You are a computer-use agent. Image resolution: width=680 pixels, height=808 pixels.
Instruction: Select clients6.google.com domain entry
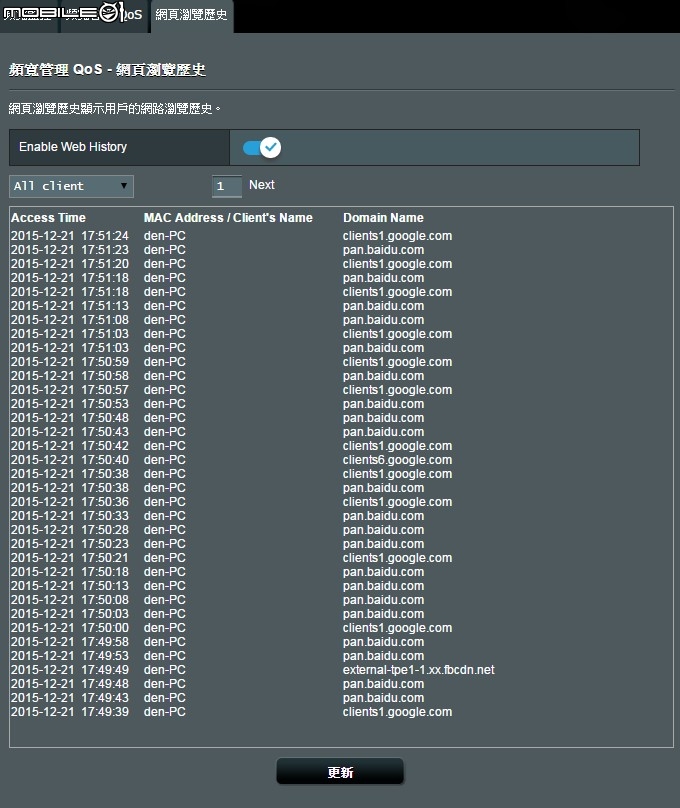[397, 460]
